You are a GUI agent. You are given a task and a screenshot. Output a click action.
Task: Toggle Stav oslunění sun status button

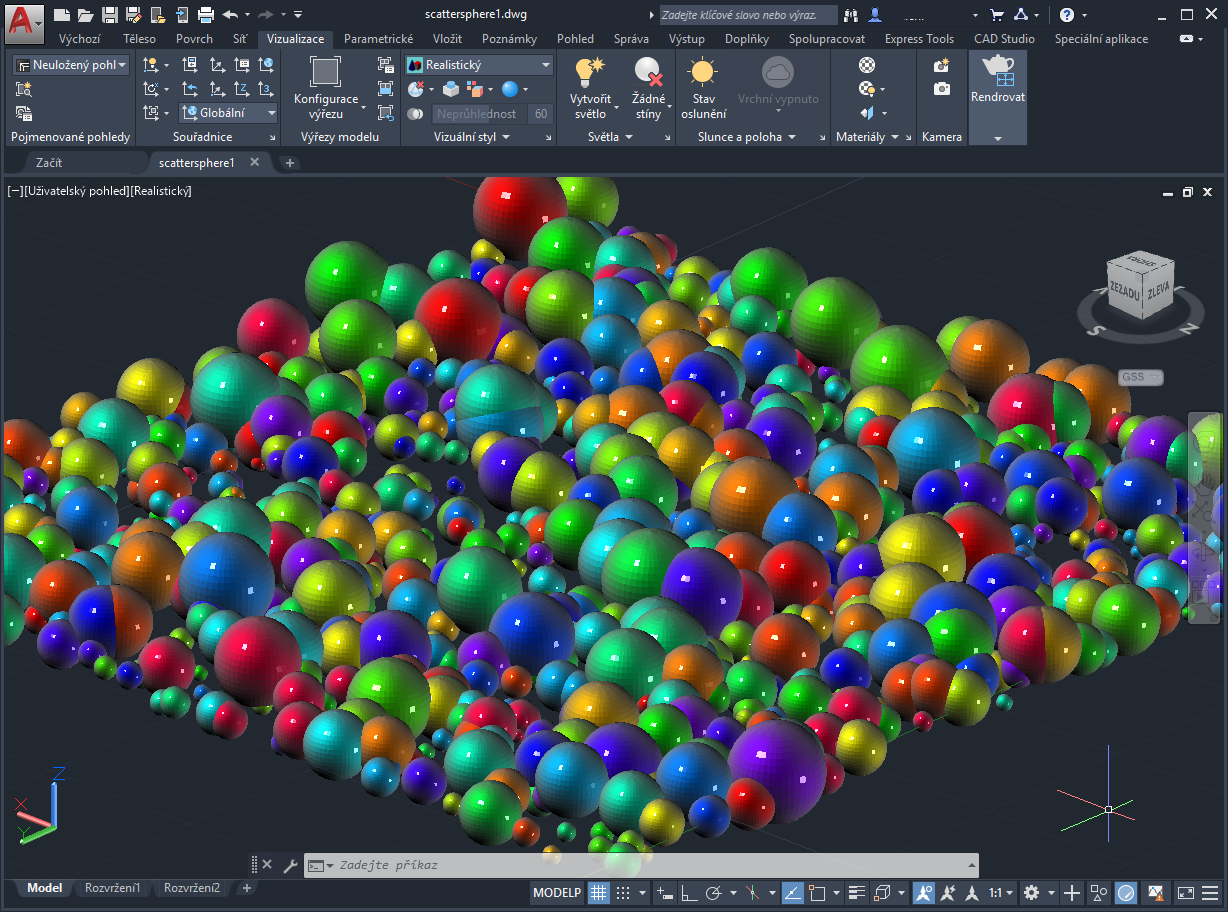click(x=703, y=88)
